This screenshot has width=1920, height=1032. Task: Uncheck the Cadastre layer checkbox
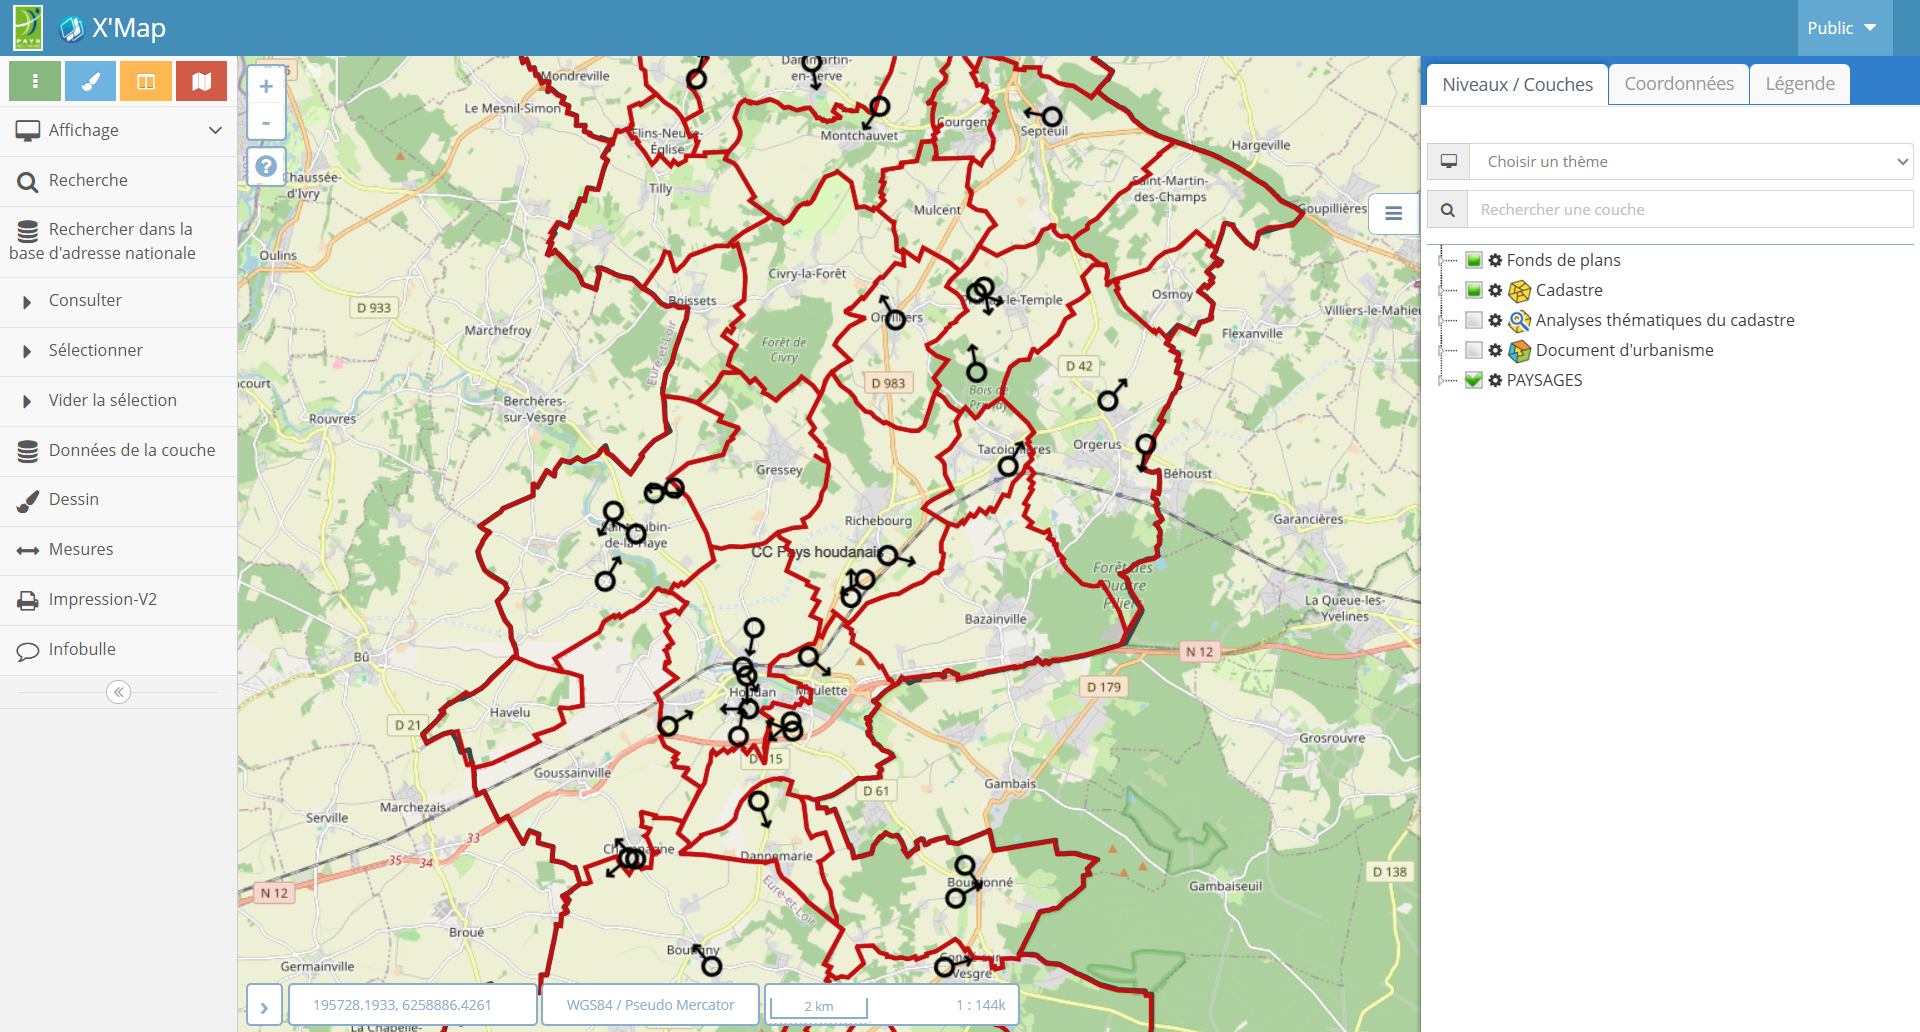1473,290
